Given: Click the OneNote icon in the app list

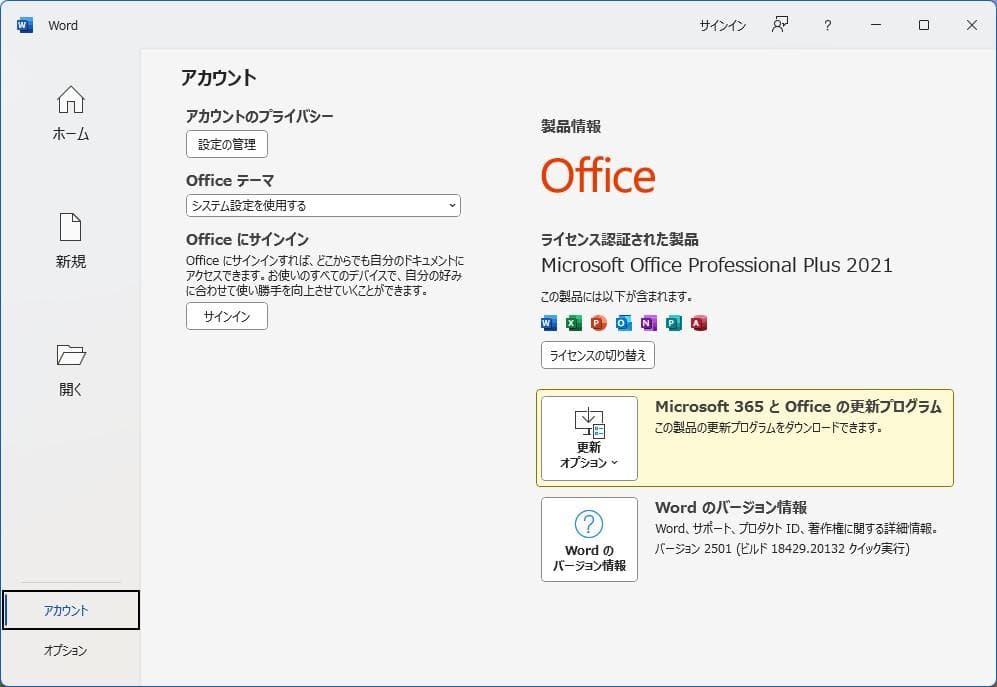Looking at the screenshot, I should [x=647, y=322].
